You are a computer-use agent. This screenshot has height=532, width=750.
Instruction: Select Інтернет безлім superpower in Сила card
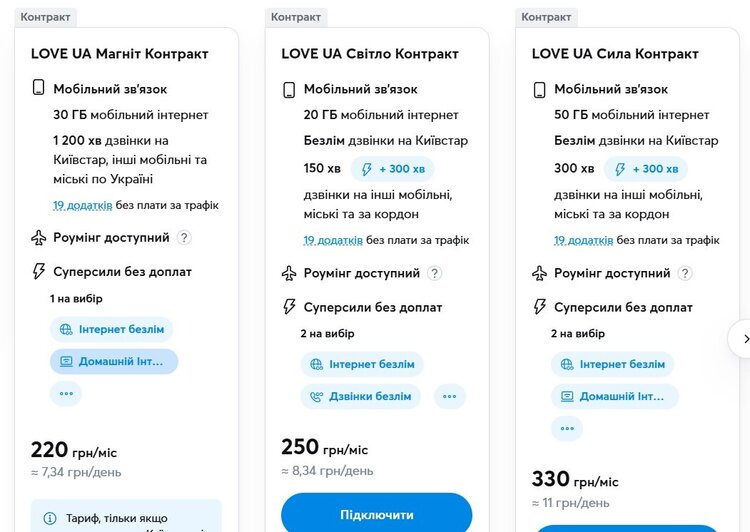pyautogui.click(x=612, y=364)
